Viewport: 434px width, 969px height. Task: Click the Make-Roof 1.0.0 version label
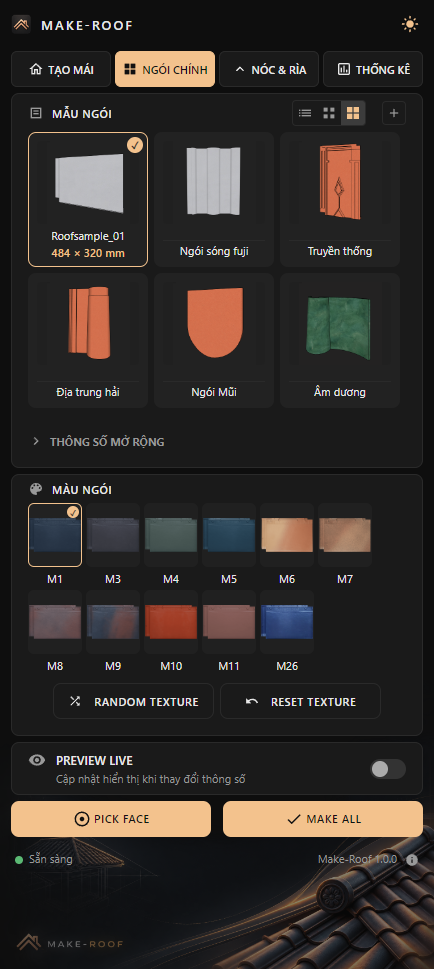[x=357, y=860]
